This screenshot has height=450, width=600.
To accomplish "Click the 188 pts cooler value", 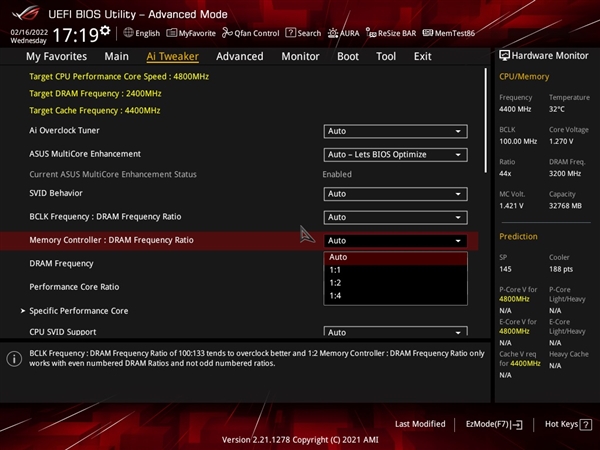I will (x=561, y=269).
